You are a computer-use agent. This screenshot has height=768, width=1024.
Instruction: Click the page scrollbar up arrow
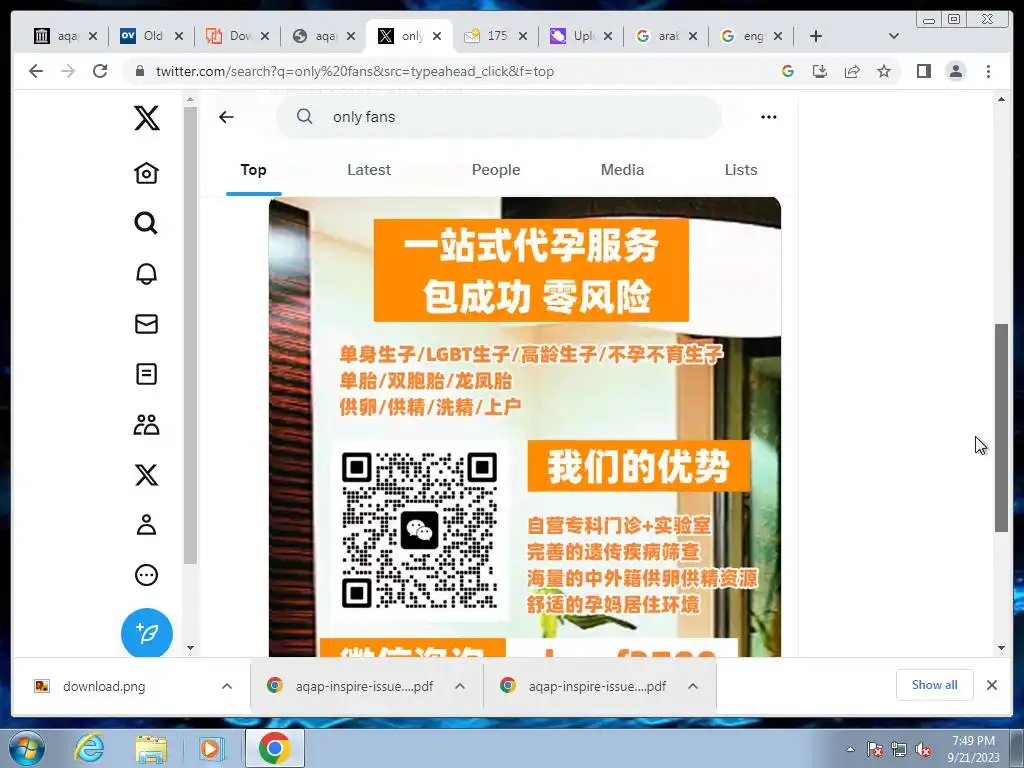[1002, 99]
